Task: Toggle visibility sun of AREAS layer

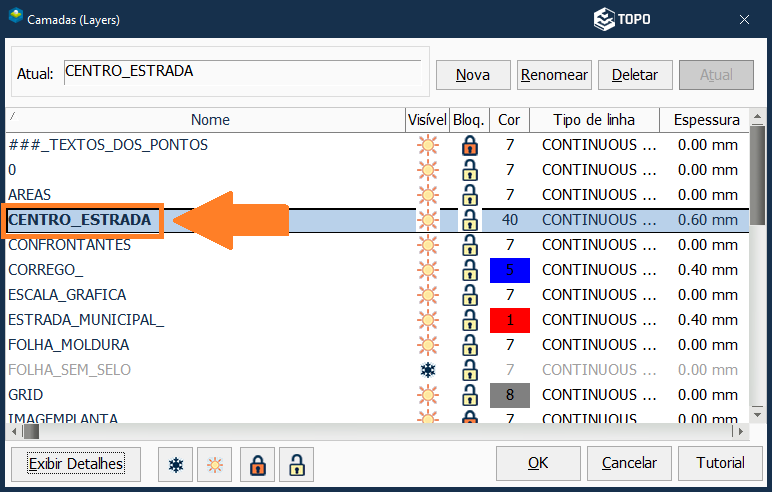Action: (x=428, y=195)
